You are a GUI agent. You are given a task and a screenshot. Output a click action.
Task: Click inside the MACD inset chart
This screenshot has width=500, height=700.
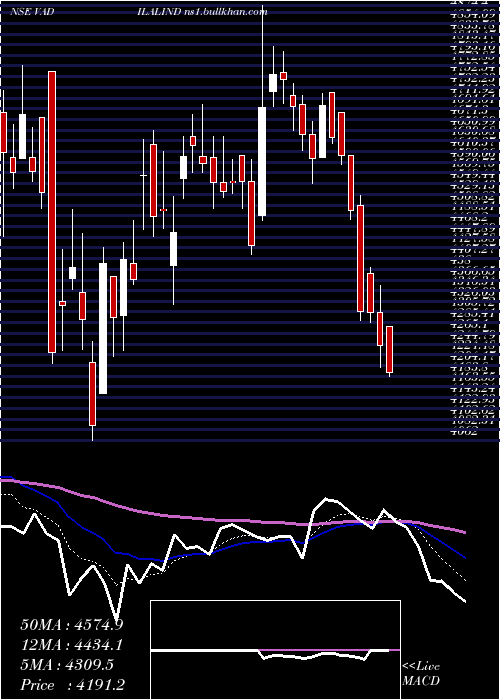(275, 650)
